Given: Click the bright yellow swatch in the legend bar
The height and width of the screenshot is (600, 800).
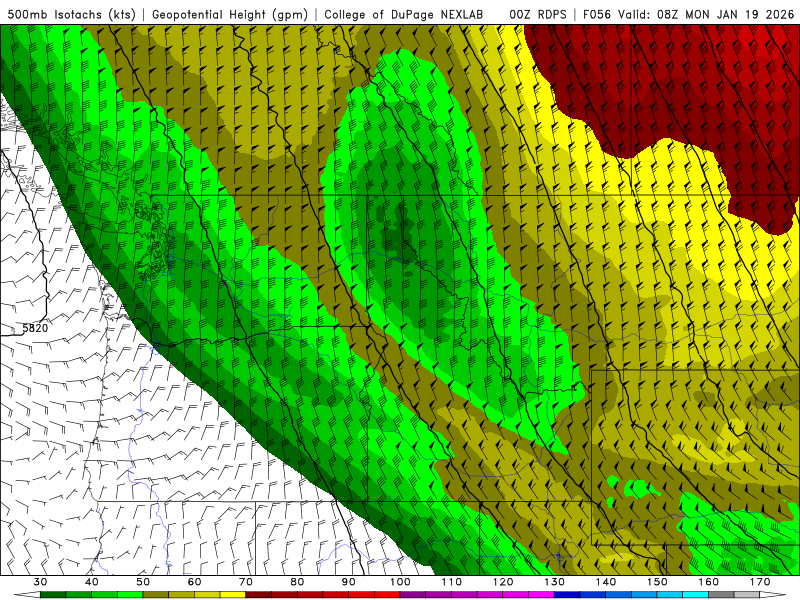Looking at the screenshot, I should tap(233, 595).
